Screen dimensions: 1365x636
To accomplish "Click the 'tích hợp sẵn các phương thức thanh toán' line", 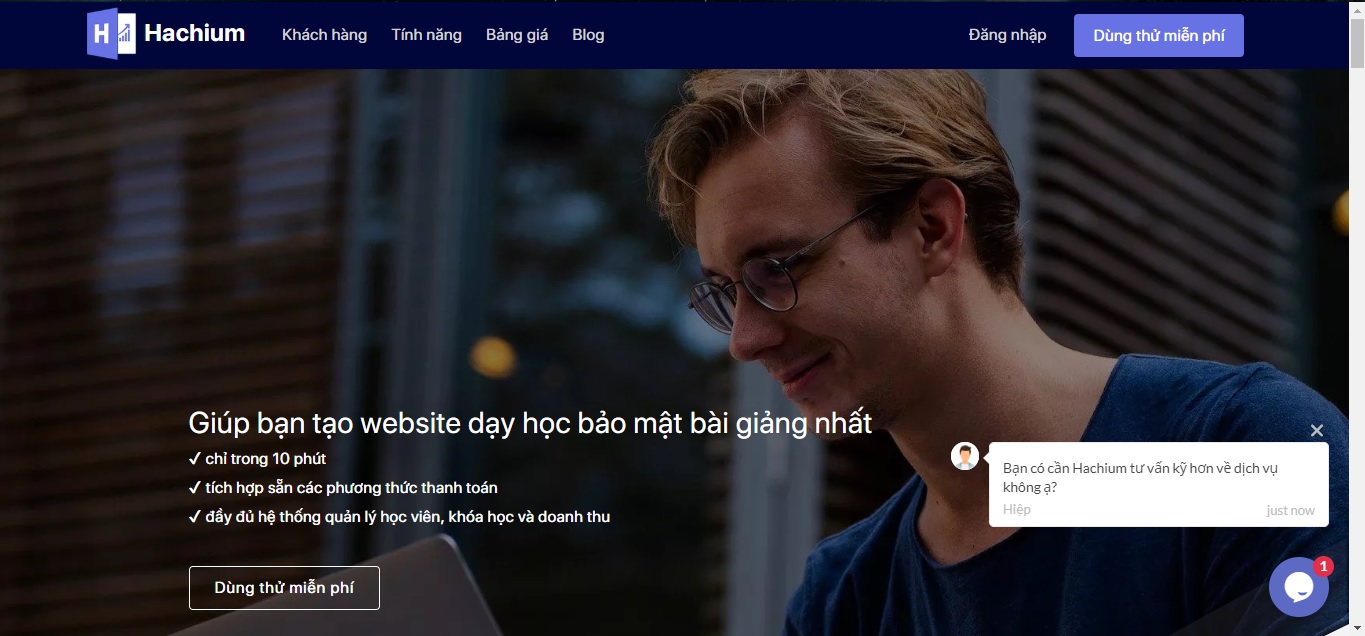I will tap(343, 488).
